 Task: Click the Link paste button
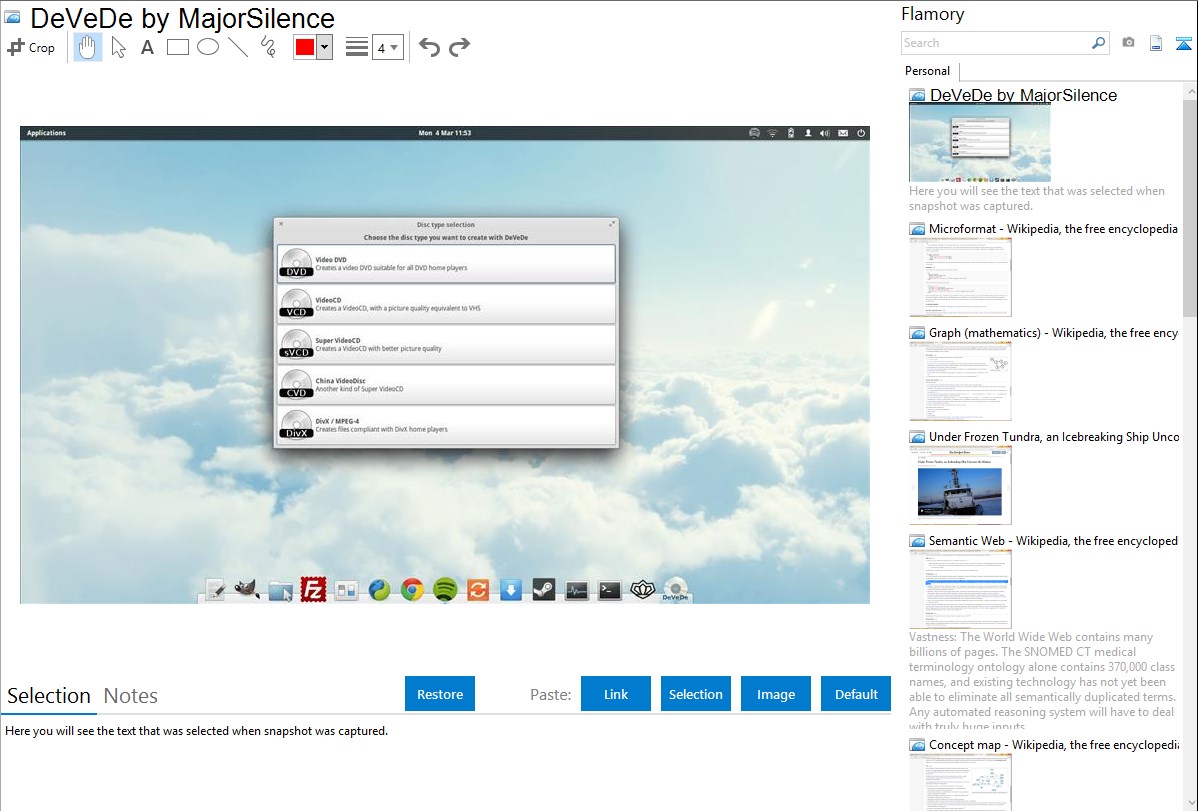[616, 694]
